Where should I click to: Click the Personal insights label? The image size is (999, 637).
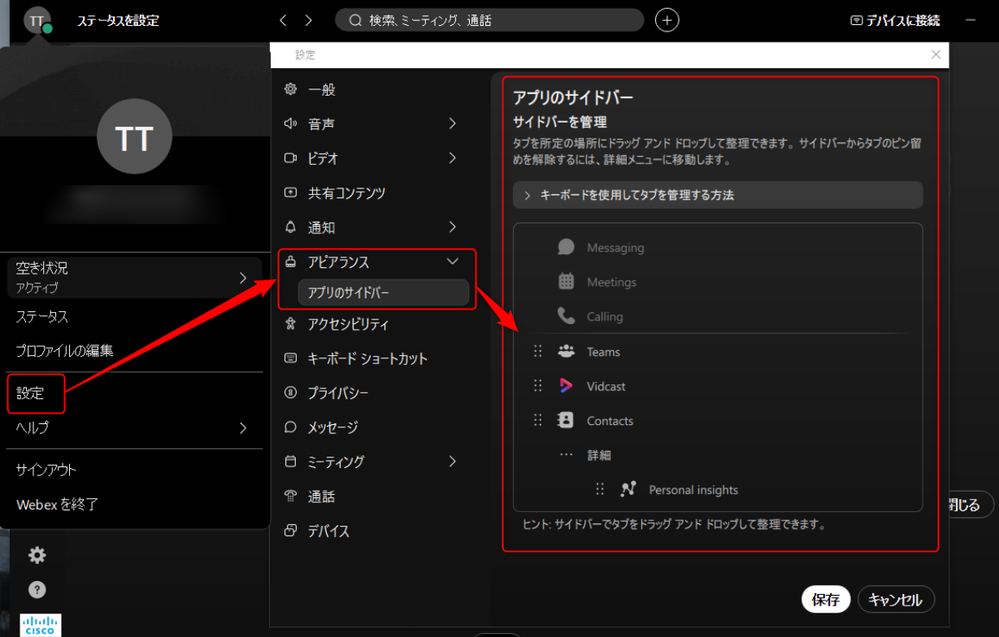coord(693,490)
